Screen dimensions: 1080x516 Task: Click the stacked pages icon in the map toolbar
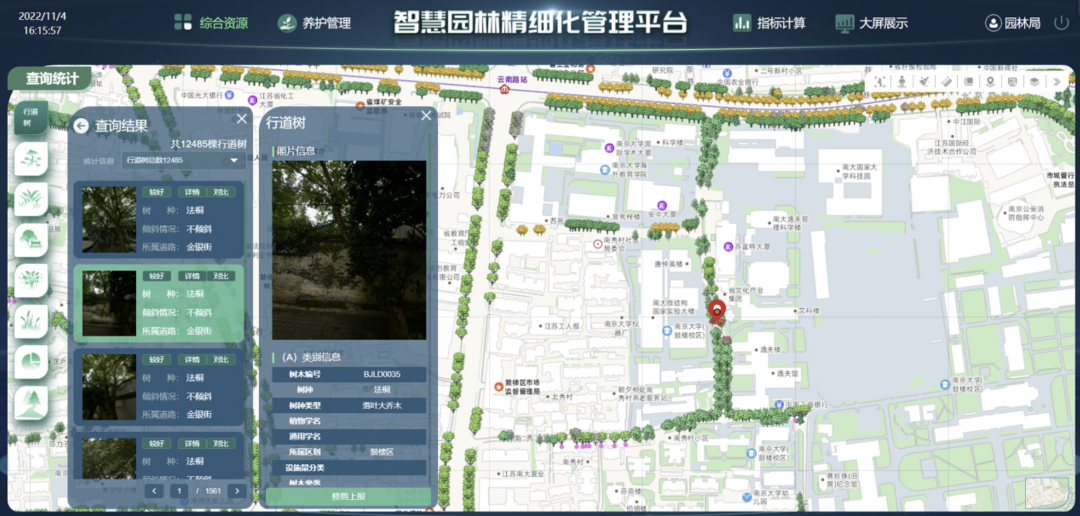[x=968, y=81]
